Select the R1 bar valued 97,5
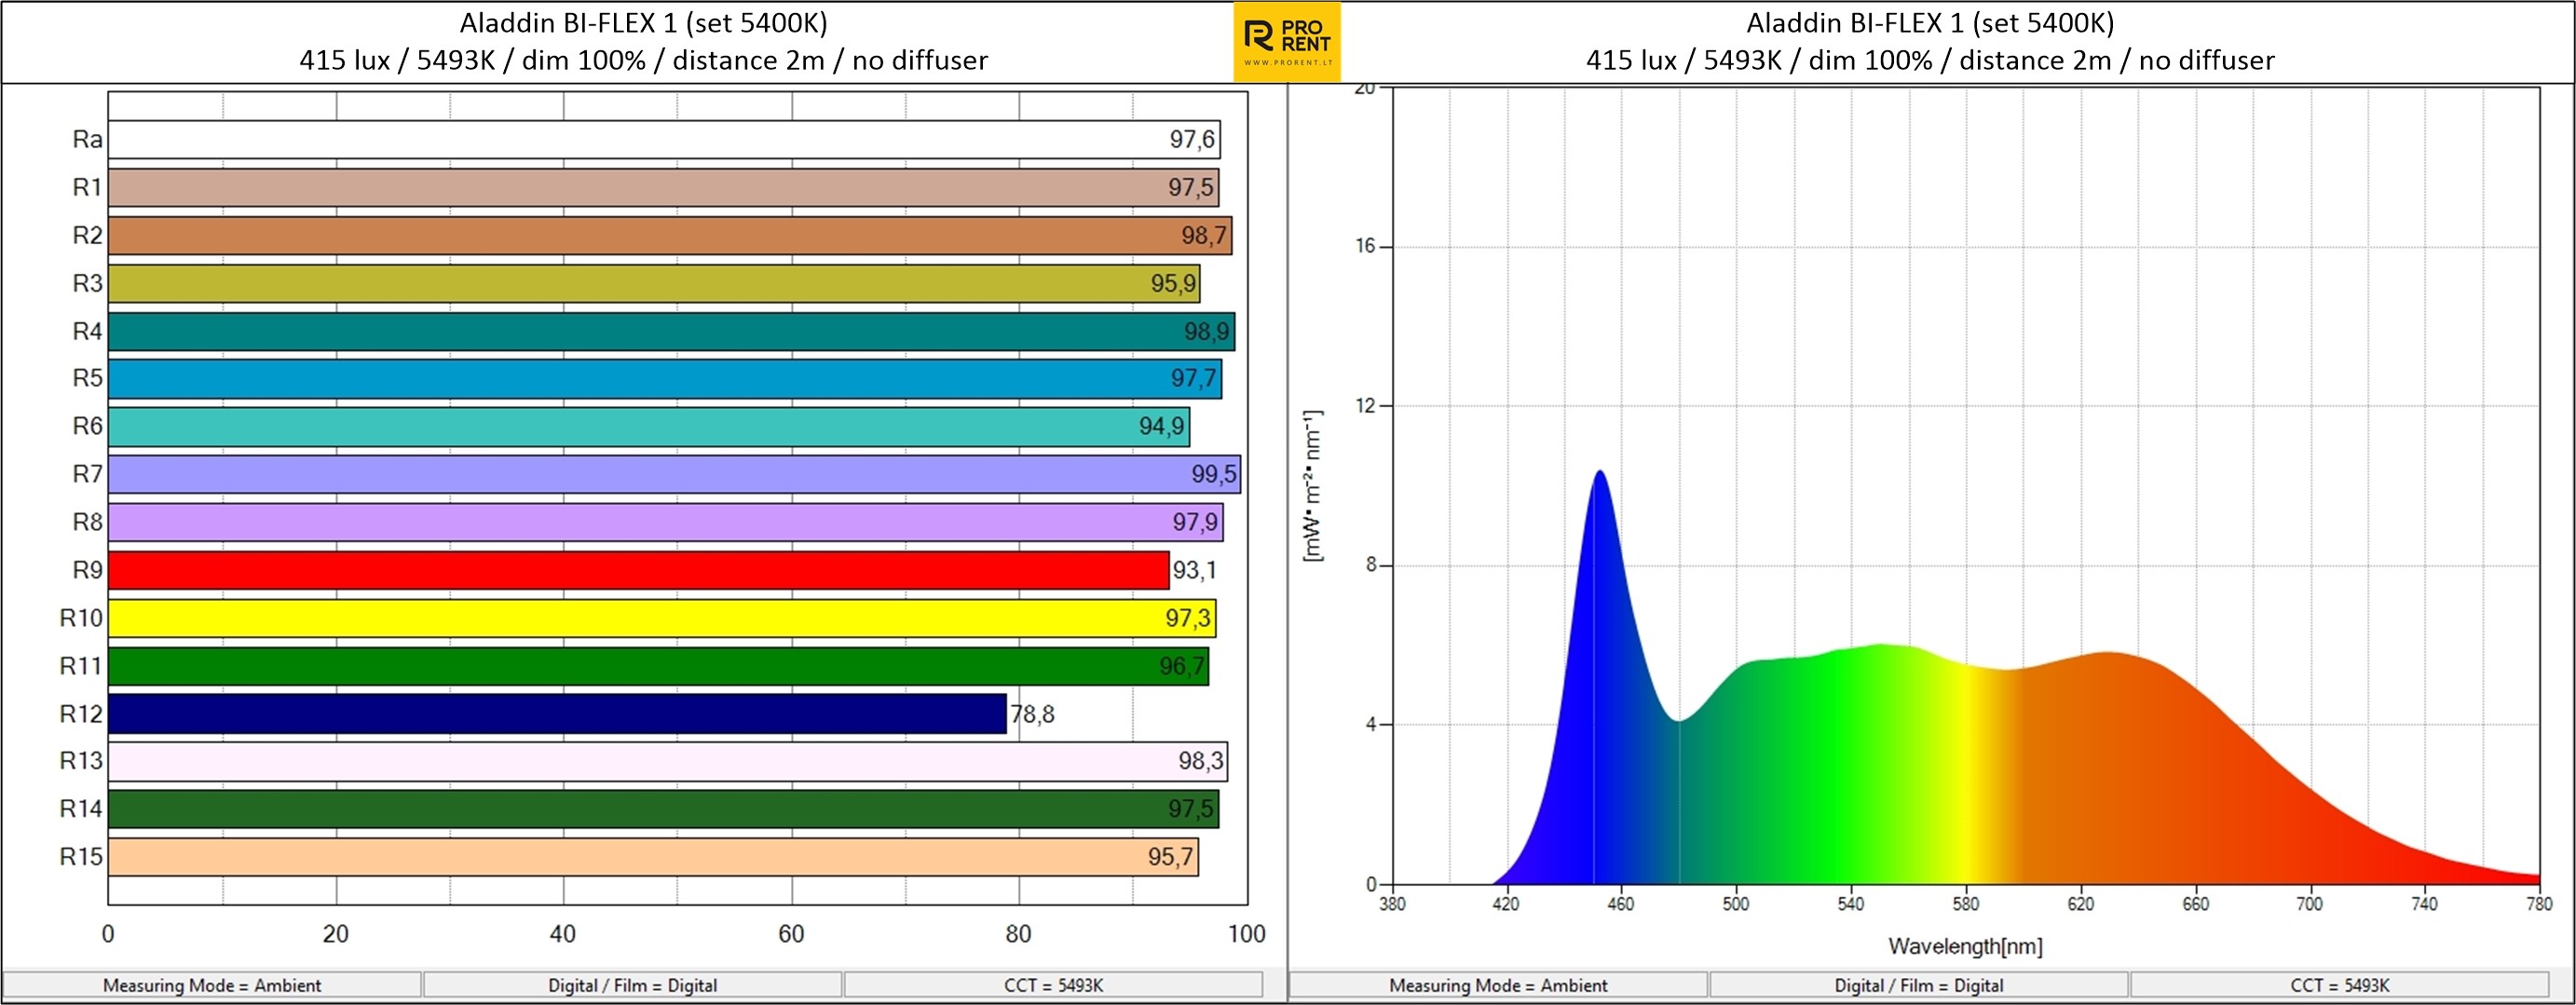Viewport: 2576px width, 1005px height. (664, 187)
